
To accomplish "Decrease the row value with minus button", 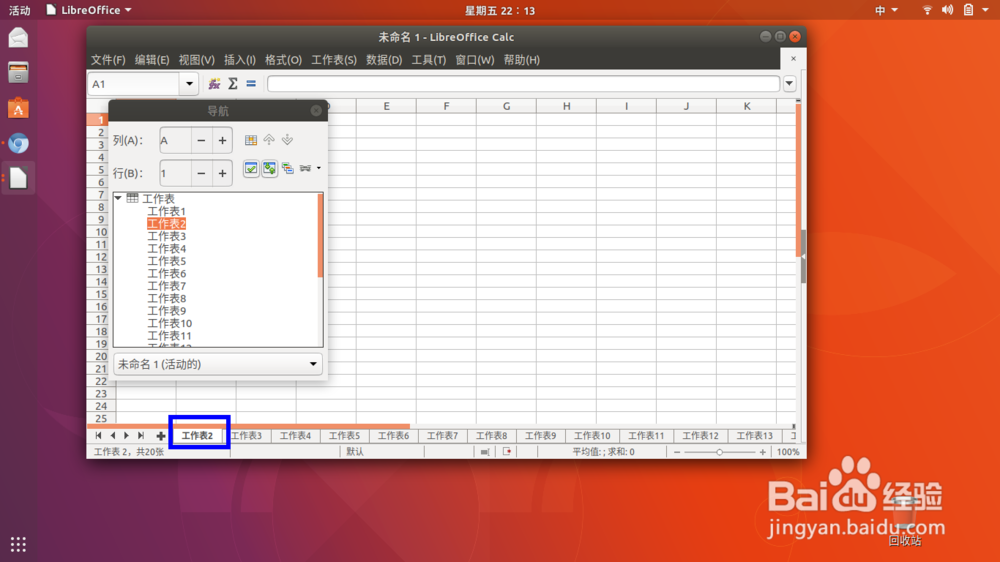I will 201,173.
